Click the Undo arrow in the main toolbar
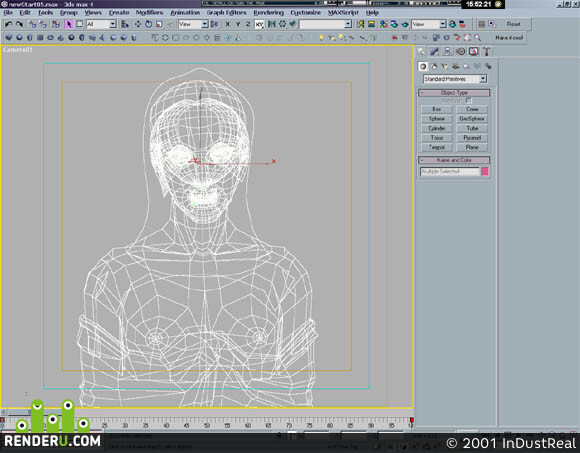 click(x=9, y=24)
